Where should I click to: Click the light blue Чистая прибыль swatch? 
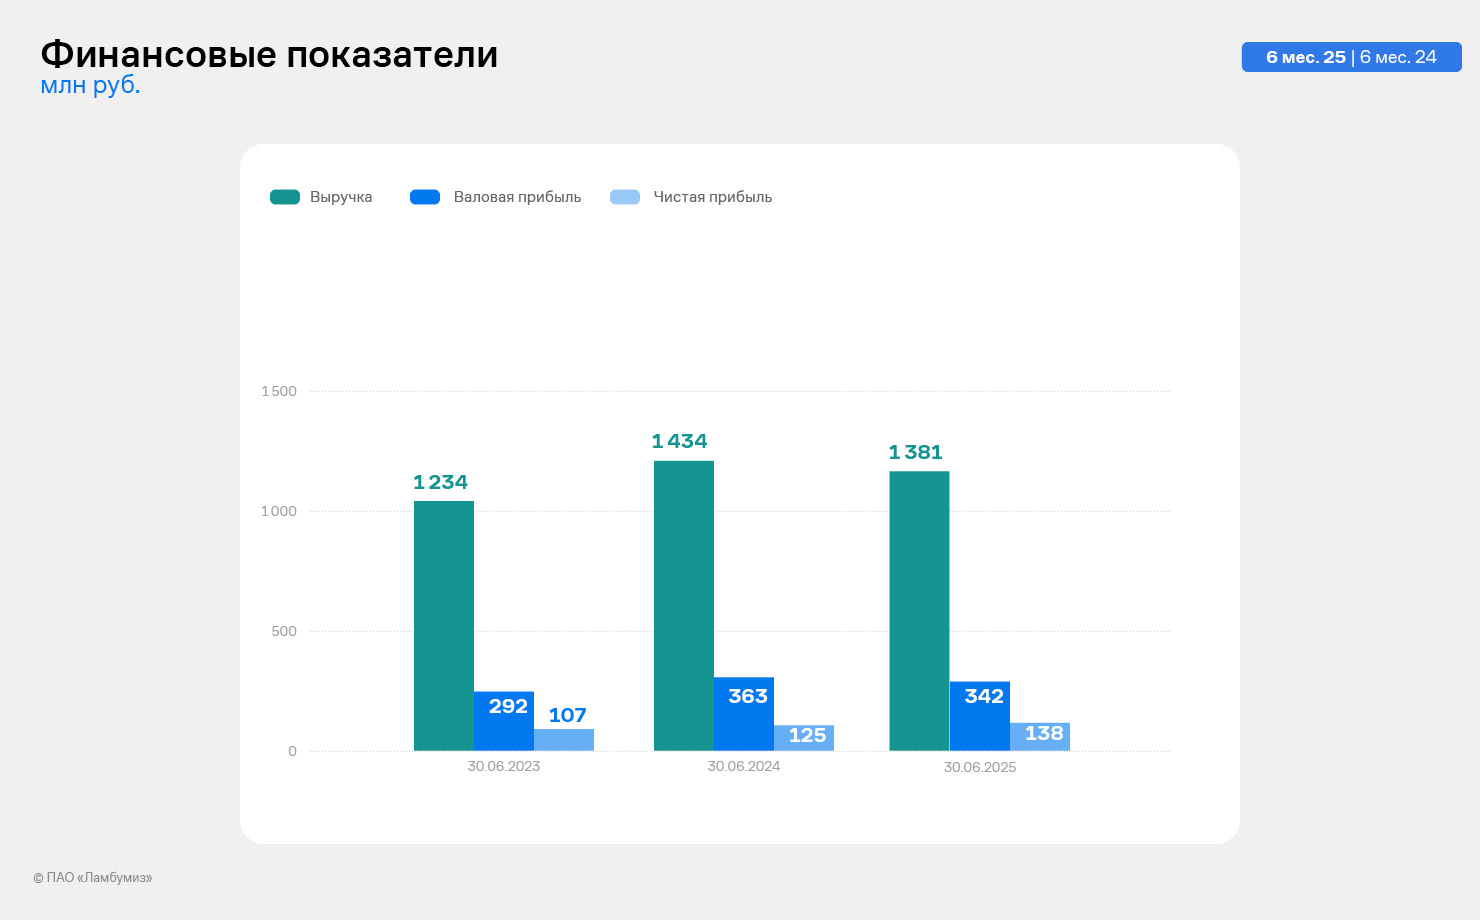coord(625,197)
